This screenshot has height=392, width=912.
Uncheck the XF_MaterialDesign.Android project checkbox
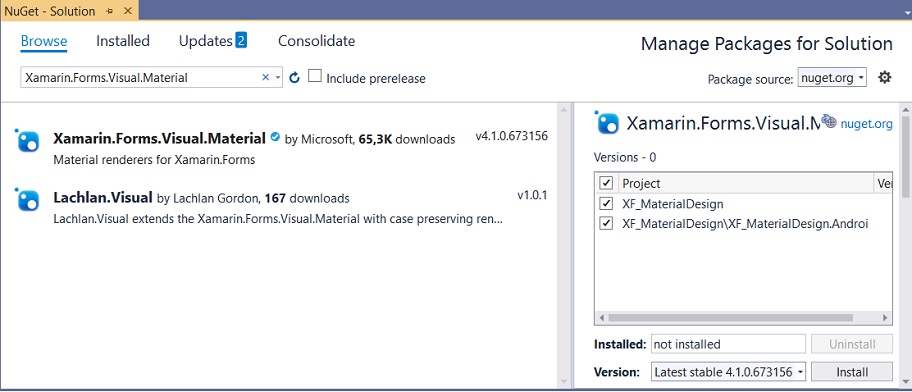tap(606, 223)
